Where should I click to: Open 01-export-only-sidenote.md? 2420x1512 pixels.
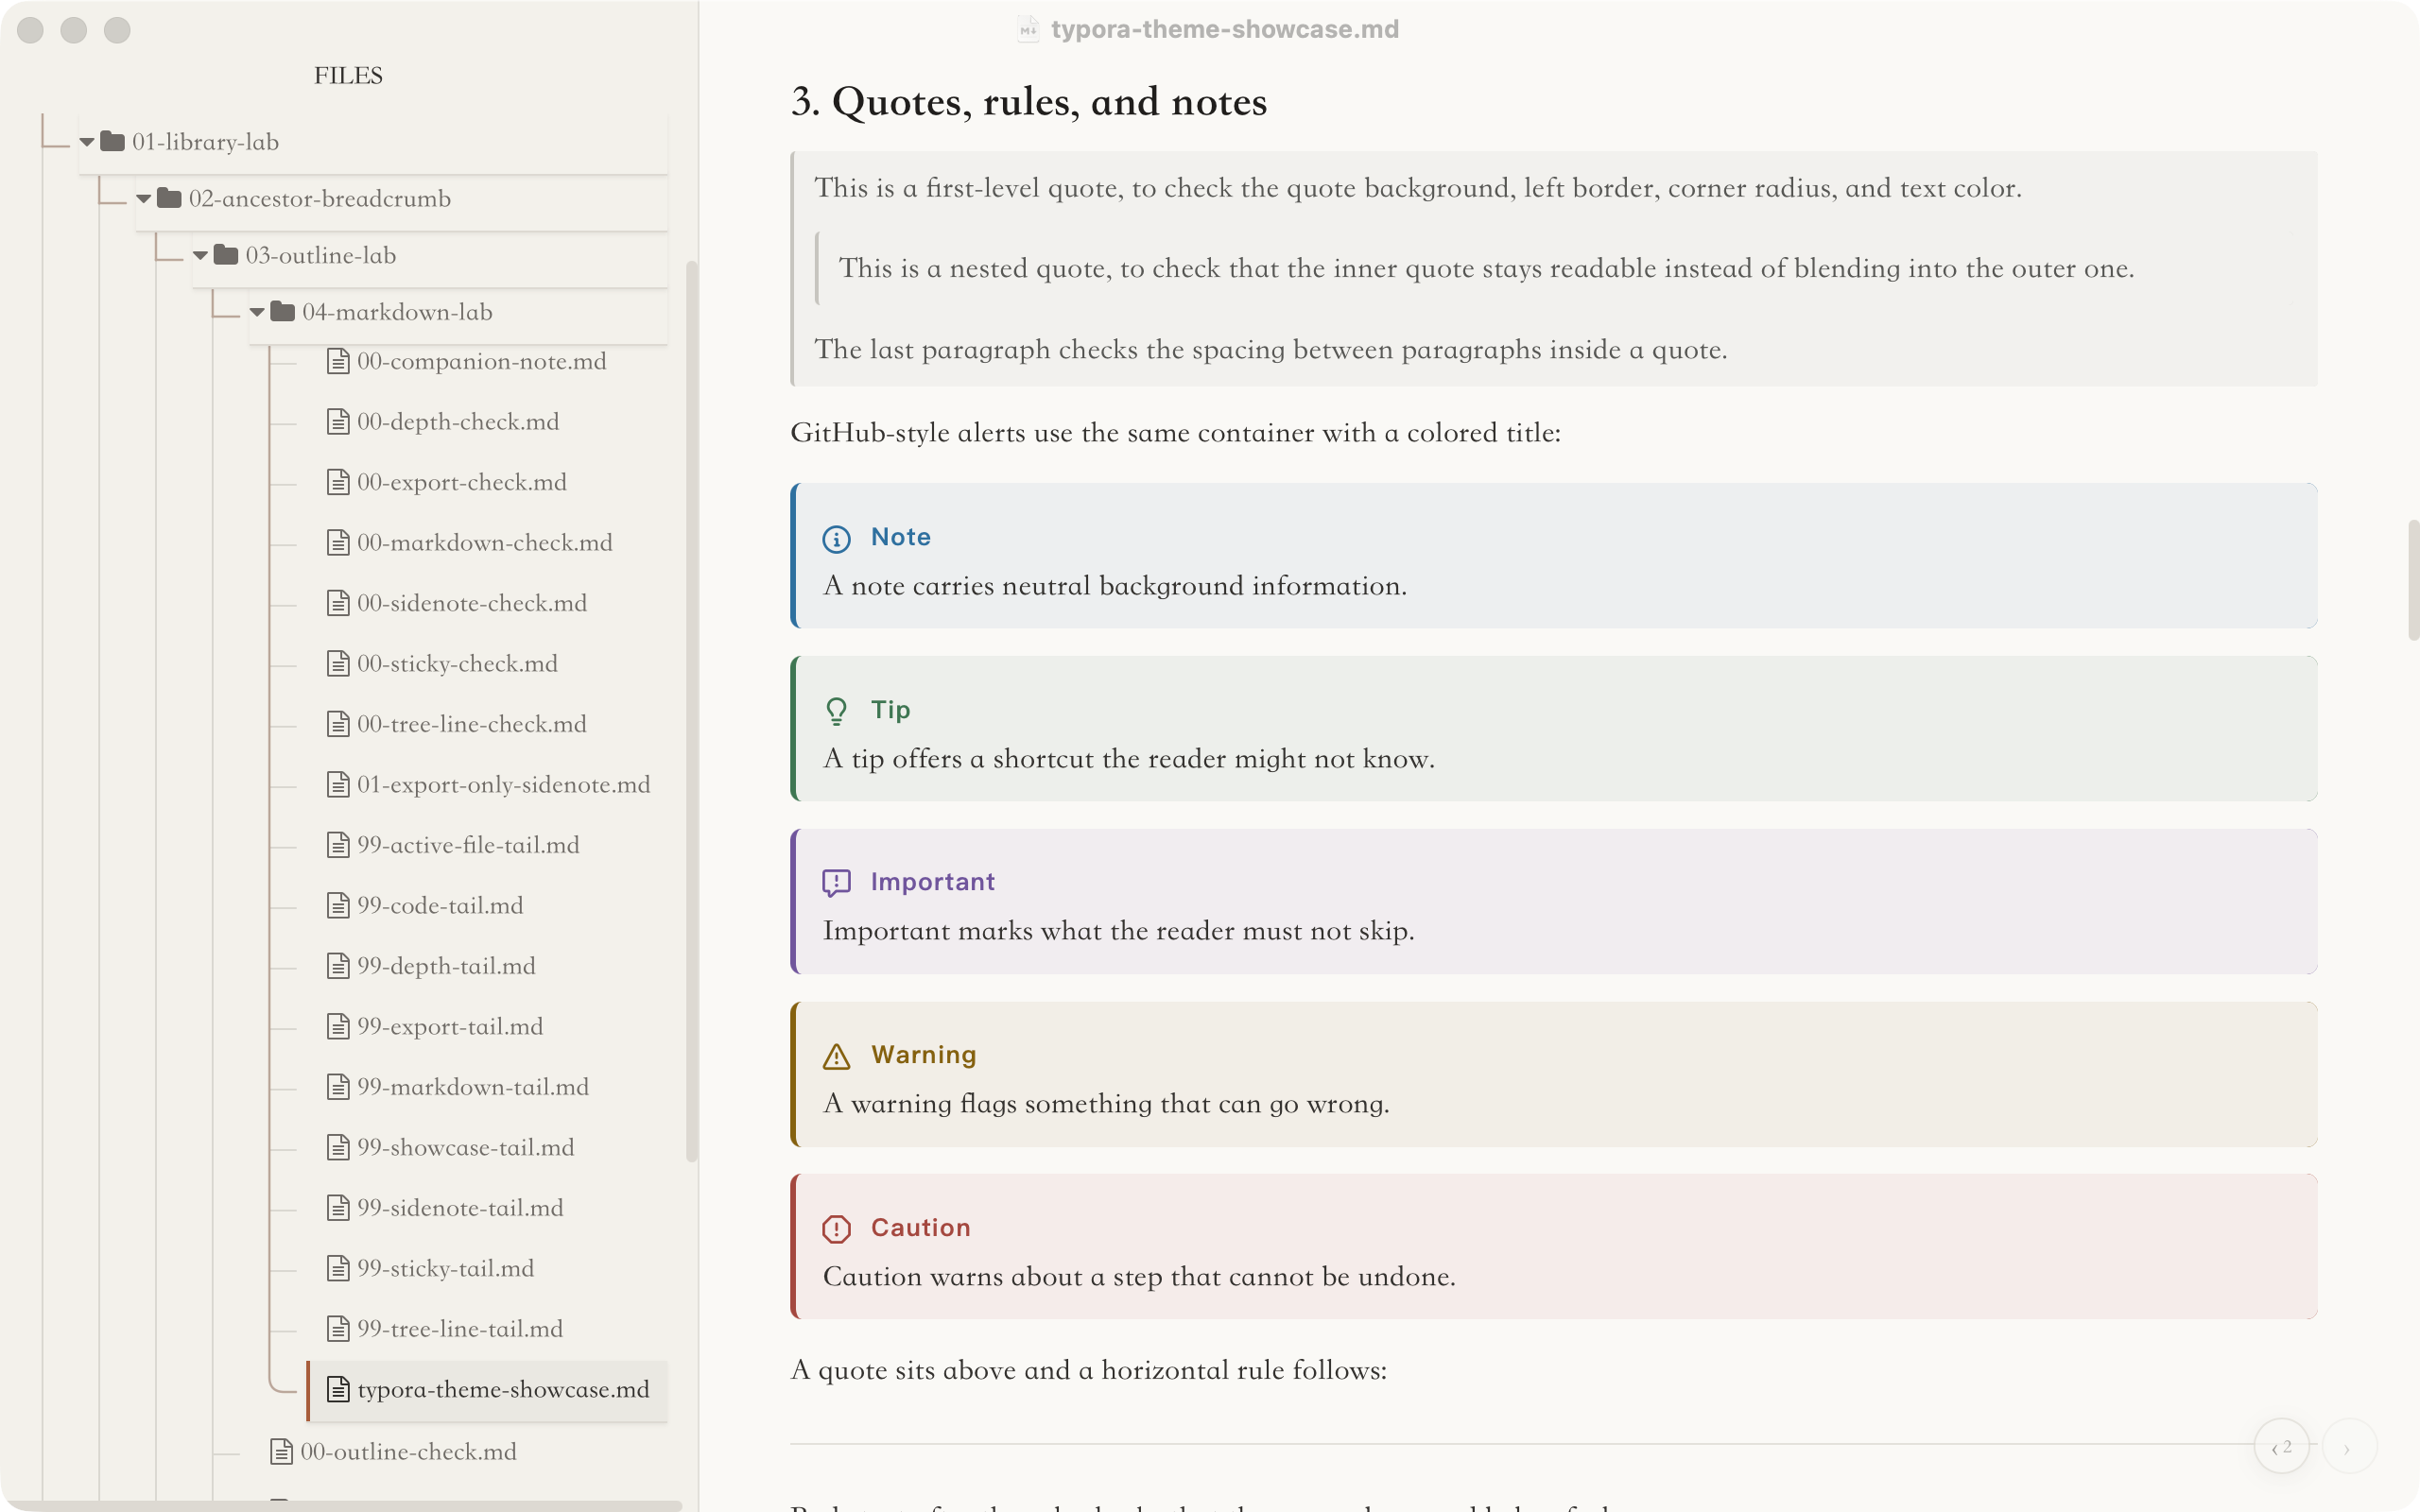[x=504, y=785]
